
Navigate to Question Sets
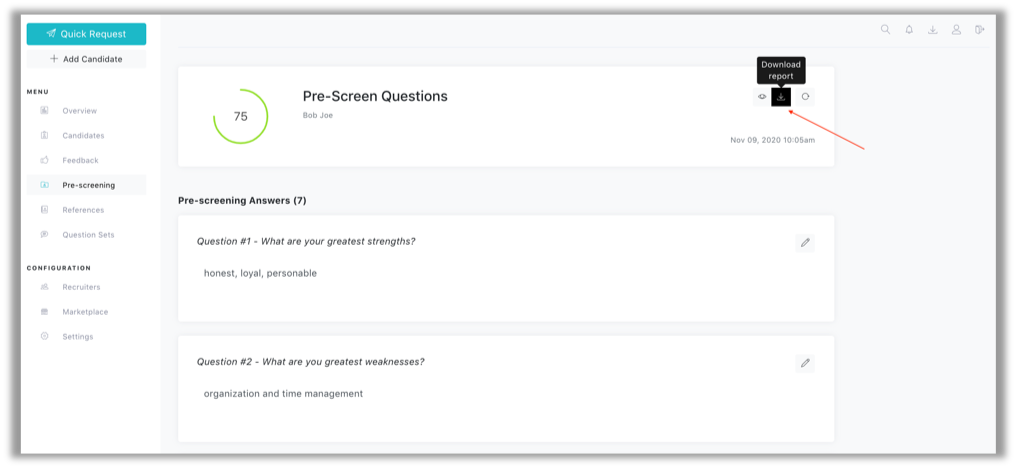(x=86, y=235)
